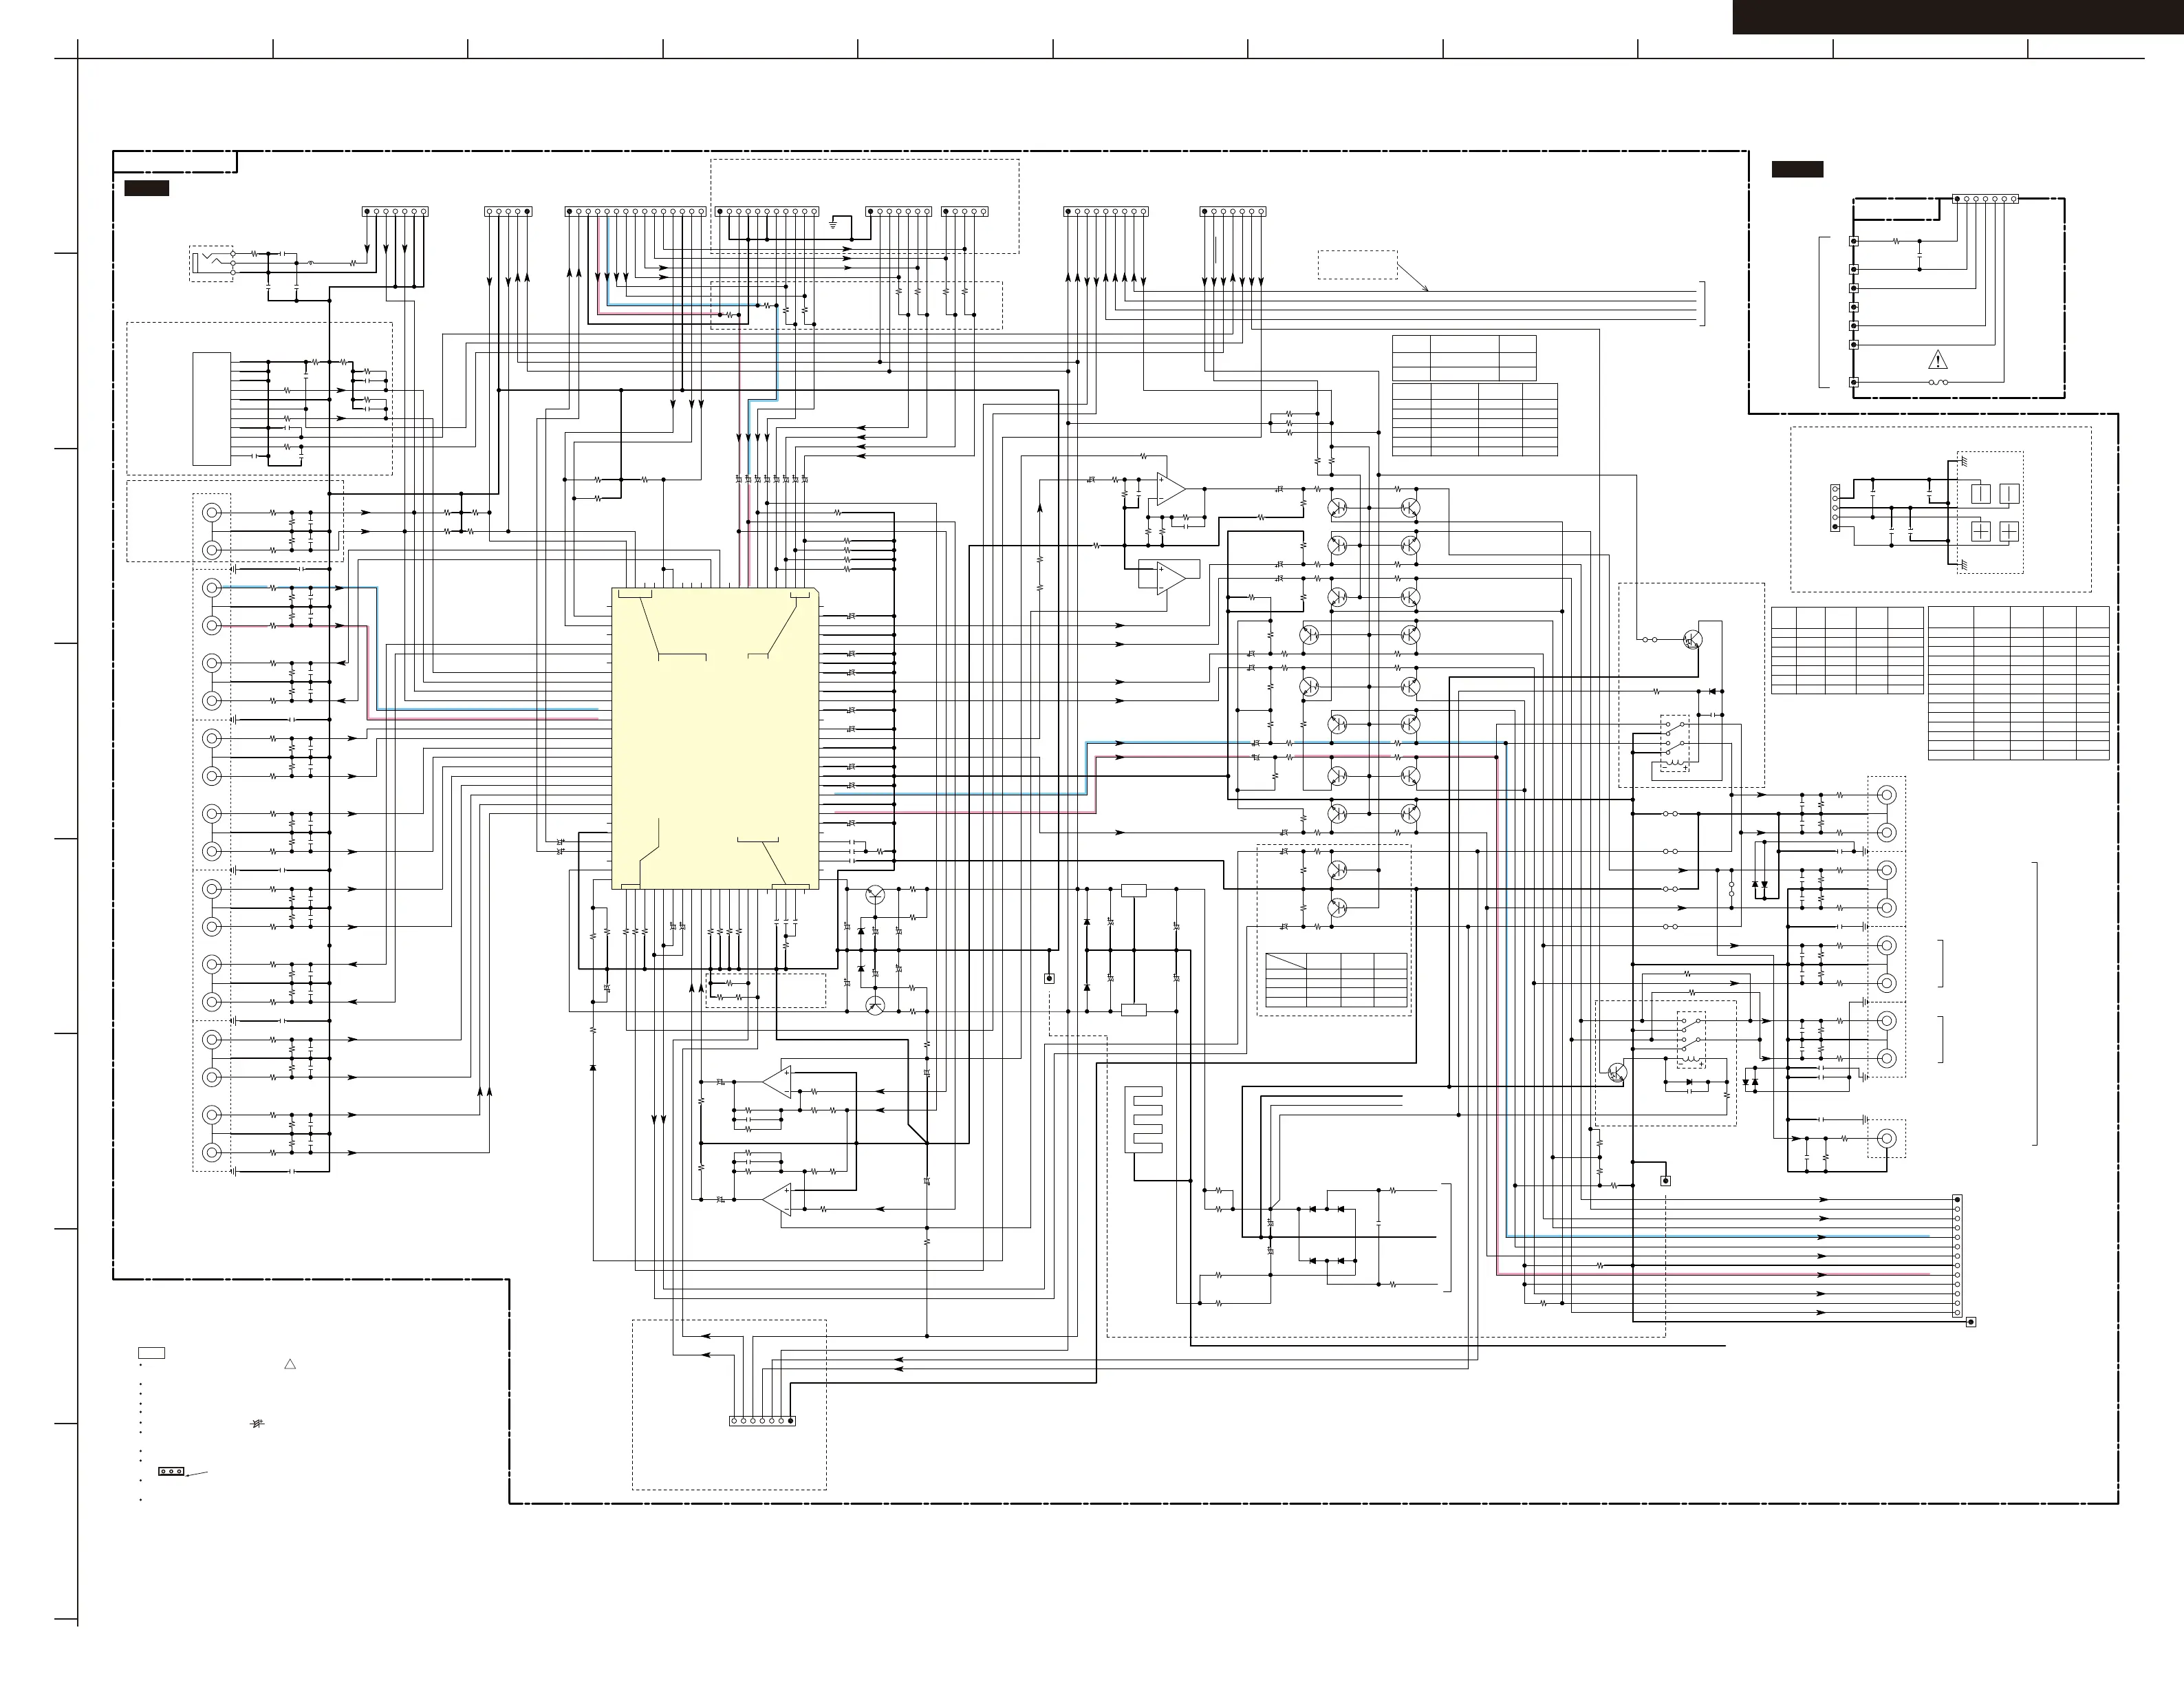The height and width of the screenshot is (1685, 2184).
Task: Select the five-pin vertical connector in right dashed box
Action: coord(1835,508)
